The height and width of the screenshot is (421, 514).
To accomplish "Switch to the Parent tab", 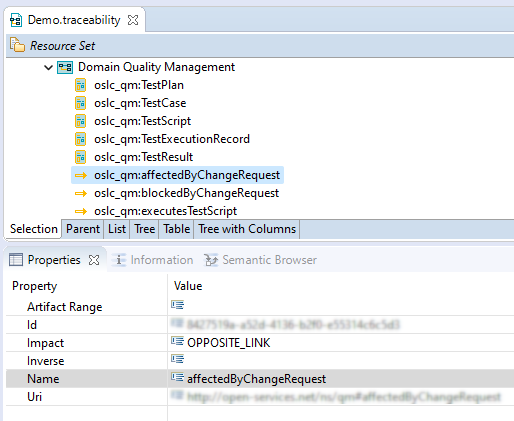I will (83, 229).
